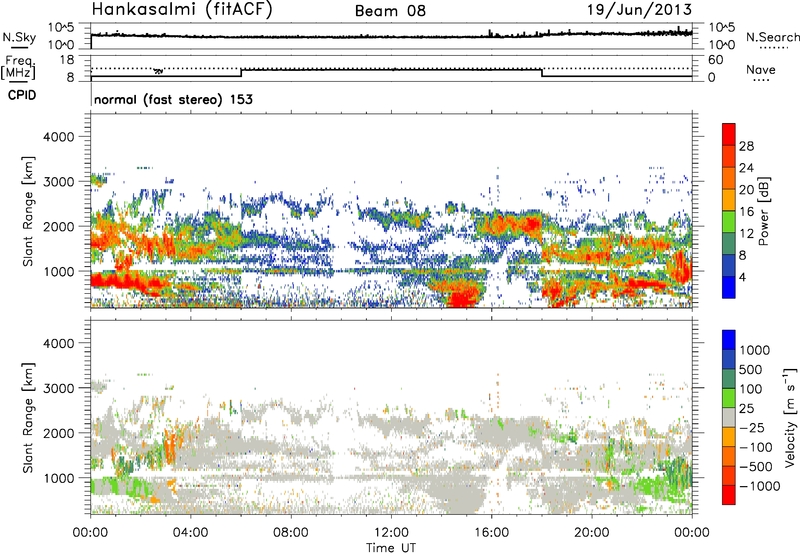Viewport: 800px width, 554px height.
Task: Click the red top segment of Power colorbar
Action: (729, 134)
